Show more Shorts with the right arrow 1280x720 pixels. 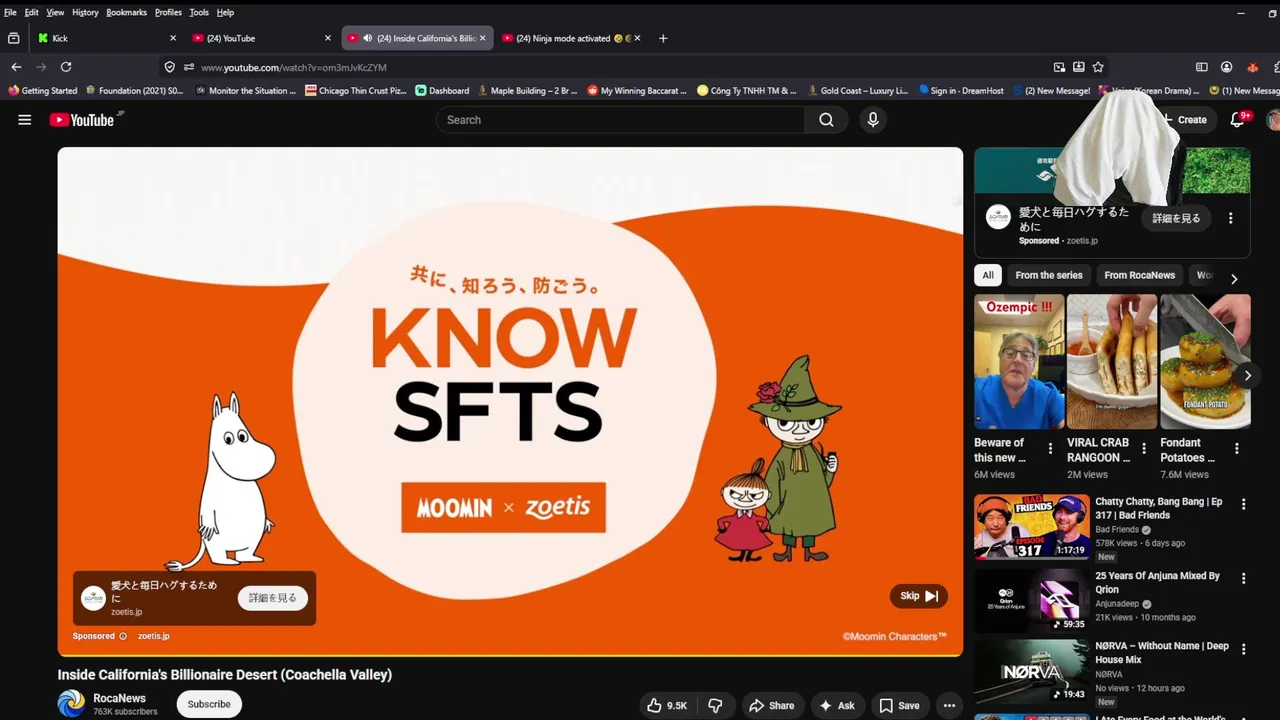point(1247,376)
